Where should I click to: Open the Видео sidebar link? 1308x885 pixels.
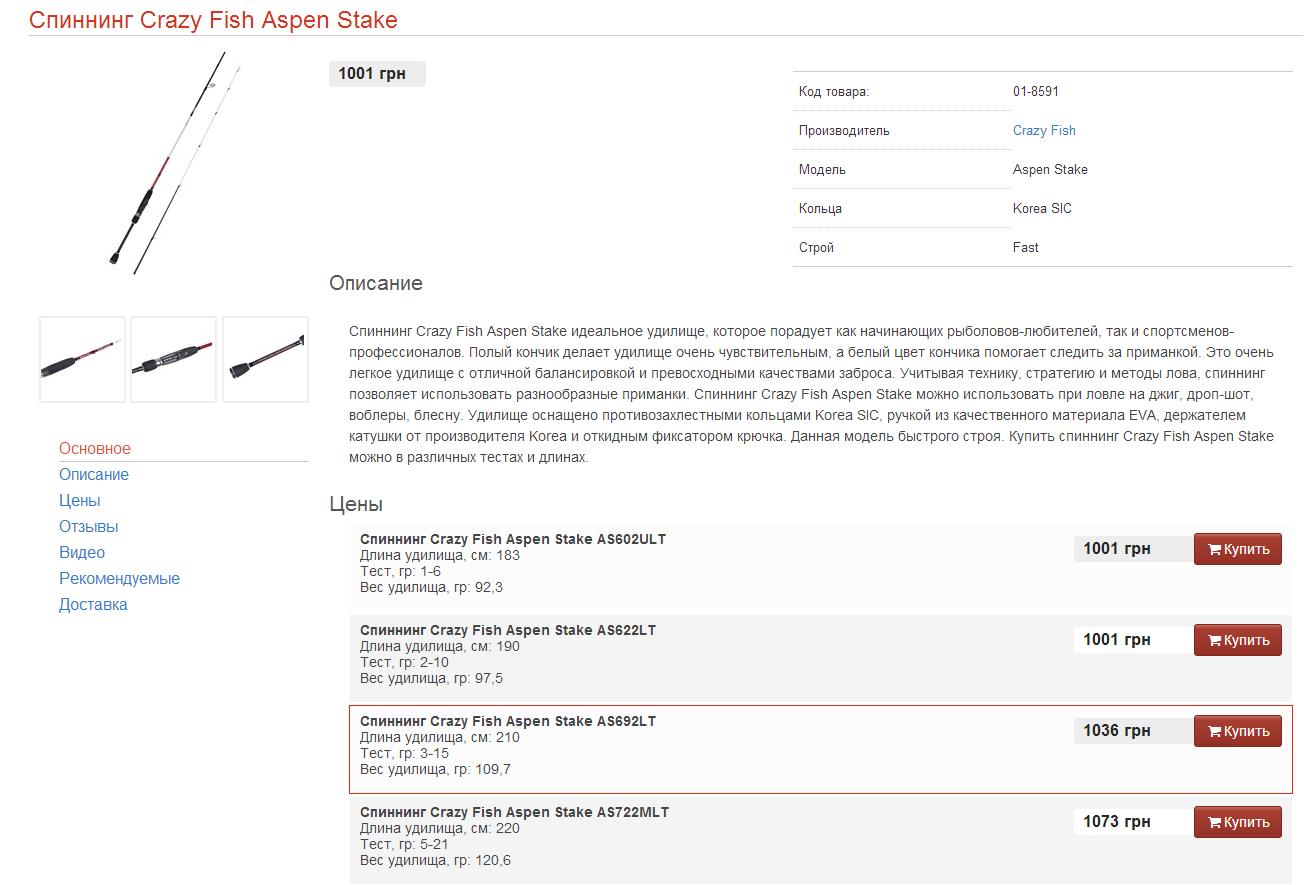click(82, 553)
